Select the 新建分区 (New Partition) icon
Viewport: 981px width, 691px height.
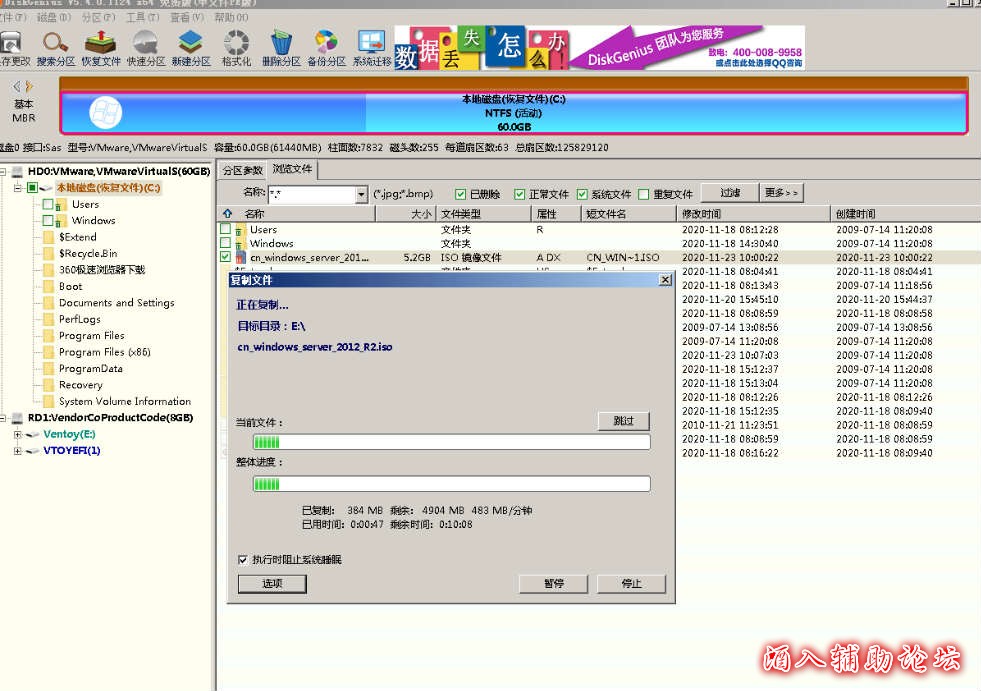[190, 46]
